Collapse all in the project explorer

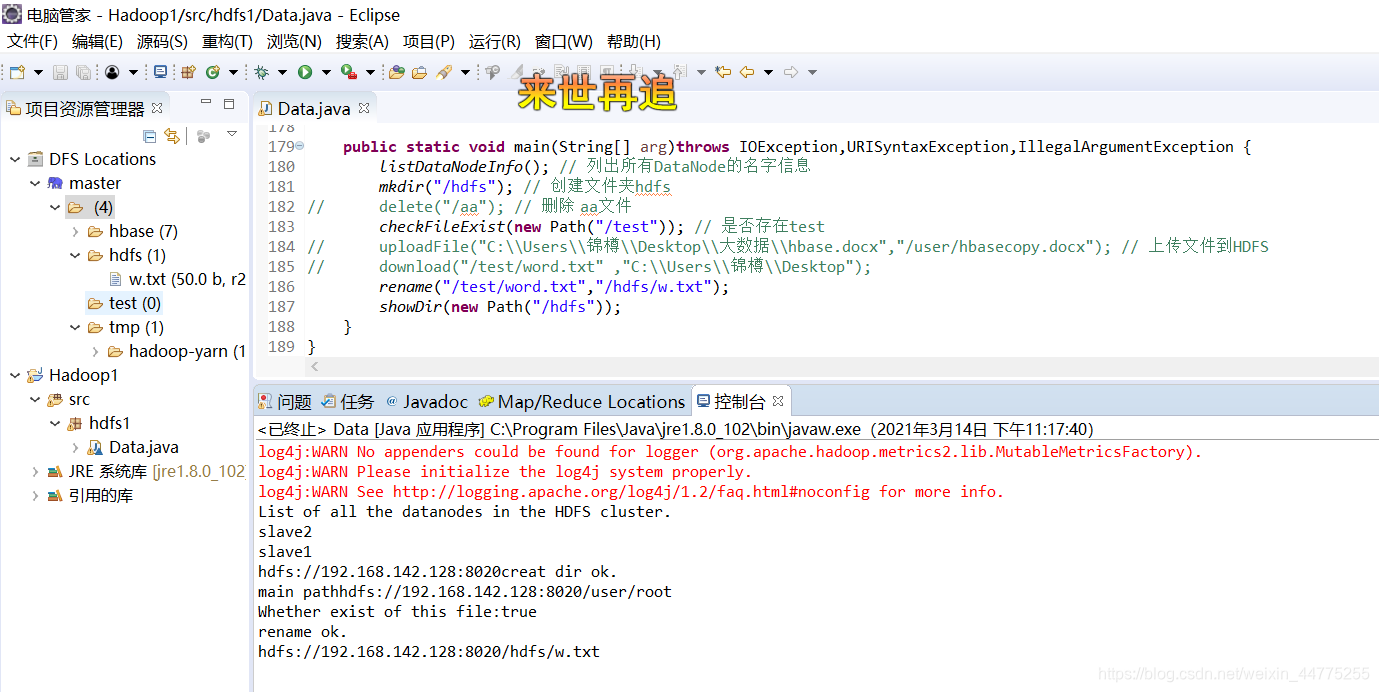point(150,135)
